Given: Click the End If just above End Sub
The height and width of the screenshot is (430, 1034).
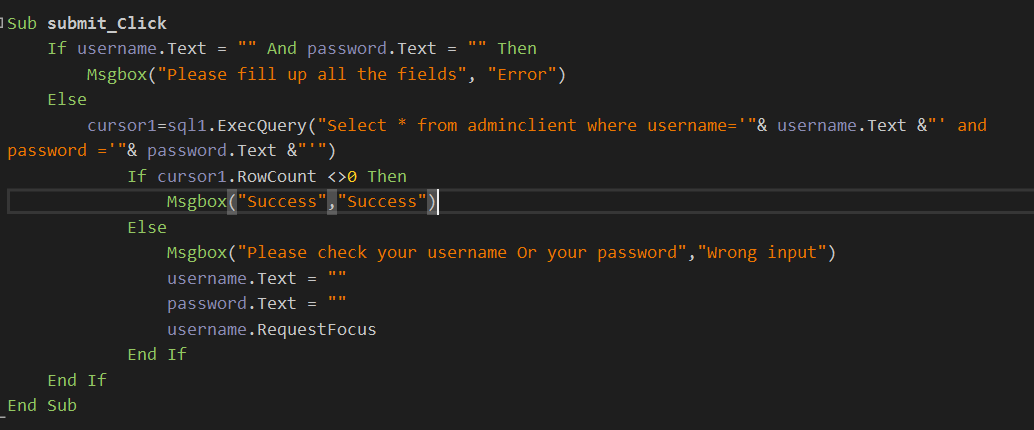Looking at the screenshot, I should (77, 380).
